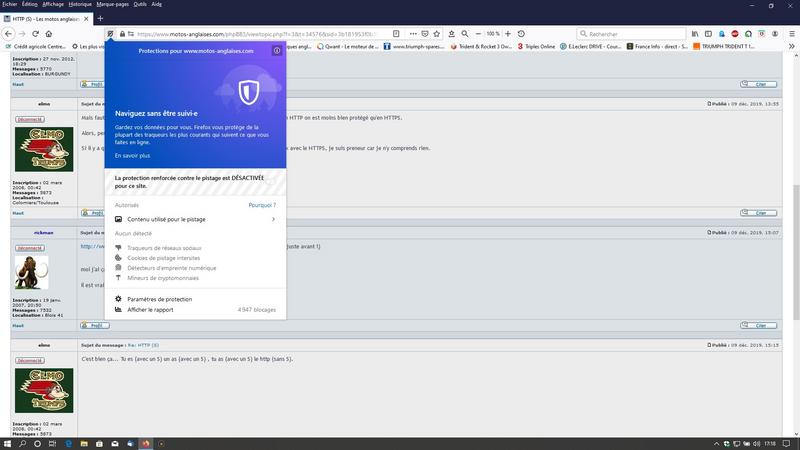800x450 pixels.
Task: Open the Windows notification center icon
Action: [x=787, y=444]
